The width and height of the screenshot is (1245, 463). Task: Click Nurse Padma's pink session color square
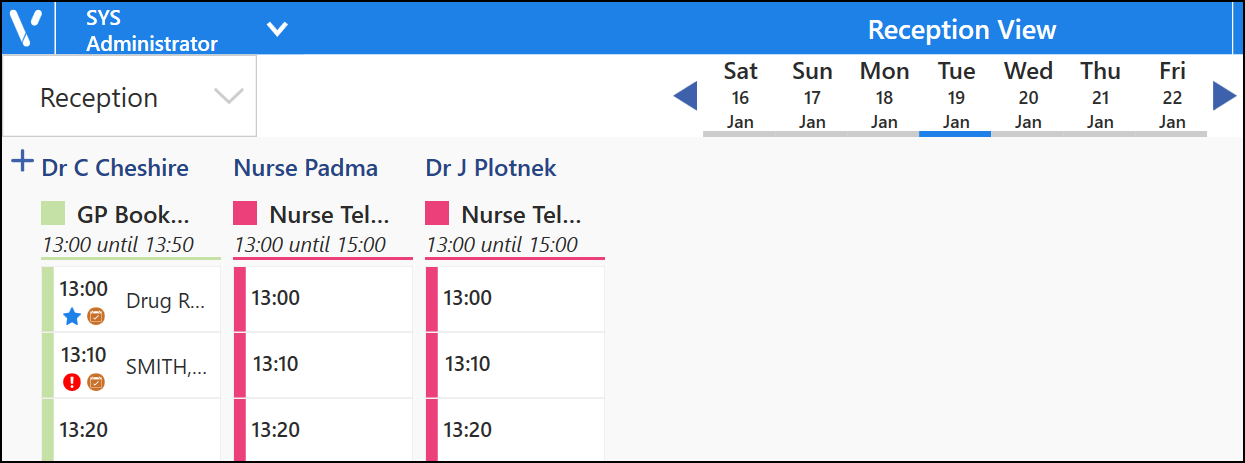(245, 214)
